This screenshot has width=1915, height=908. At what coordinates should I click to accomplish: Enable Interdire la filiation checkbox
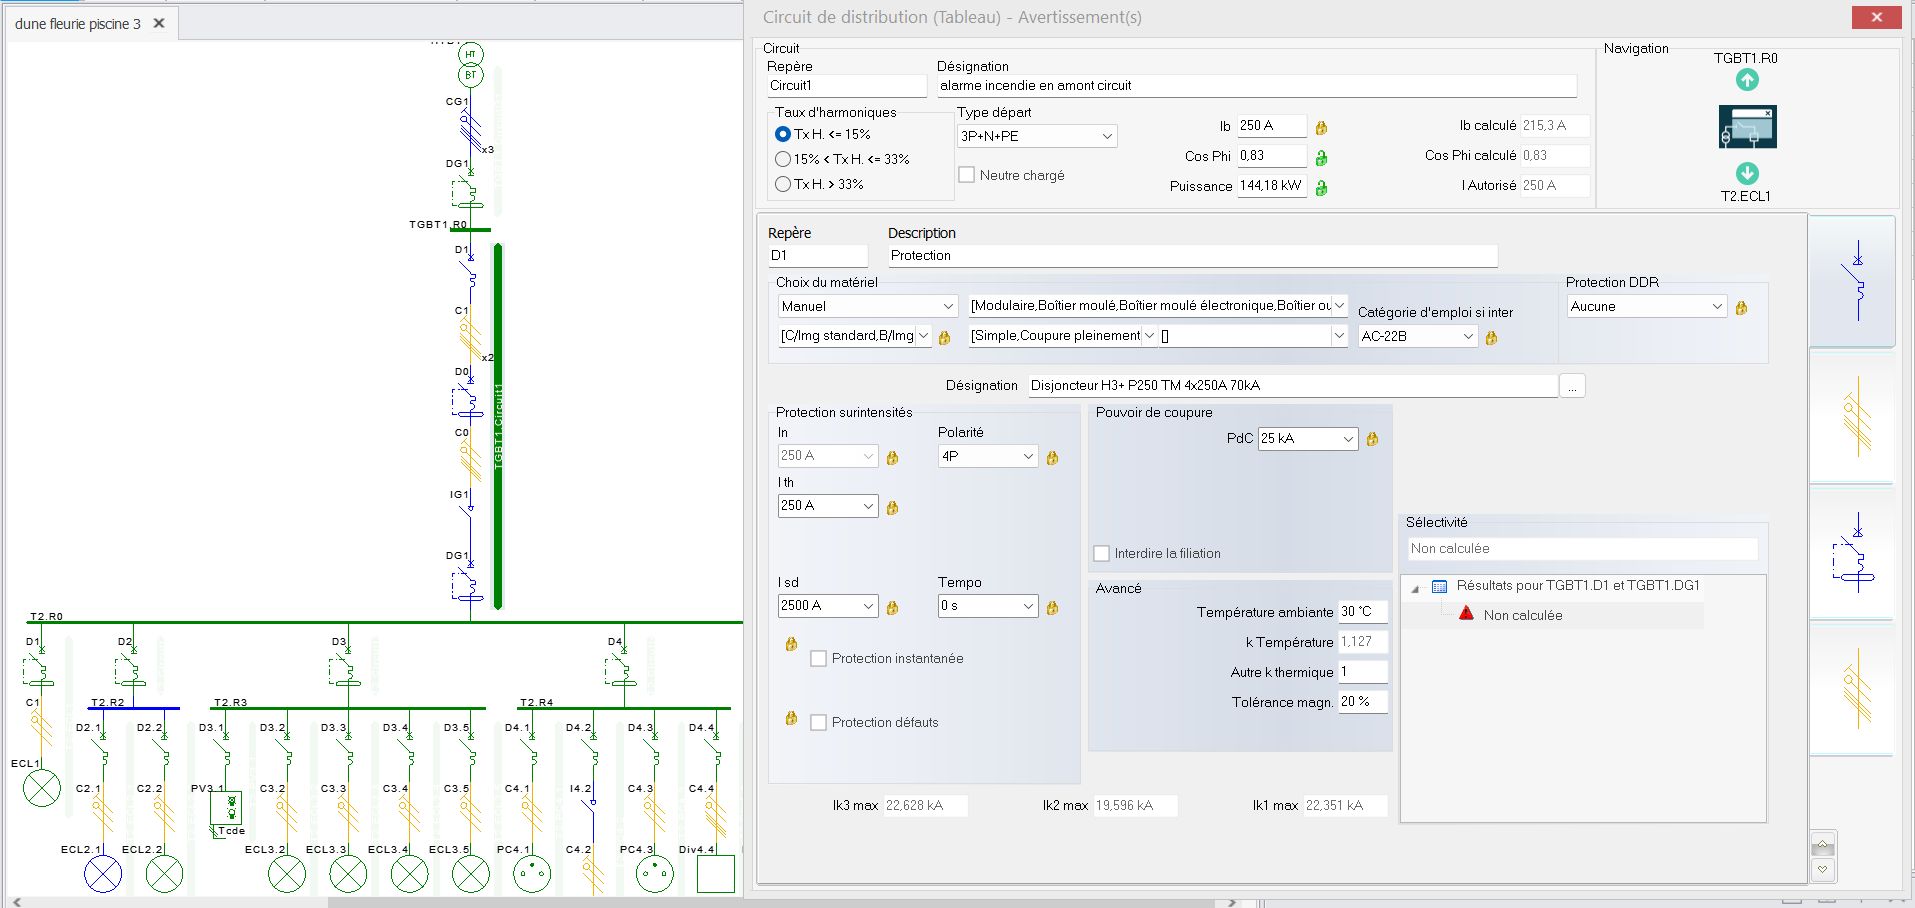point(1101,553)
